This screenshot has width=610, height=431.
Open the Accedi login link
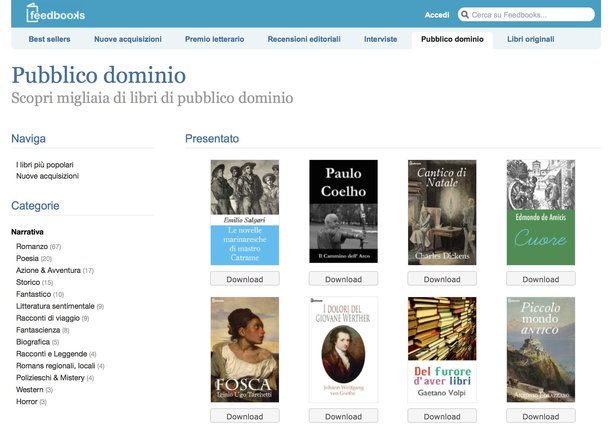coord(436,15)
